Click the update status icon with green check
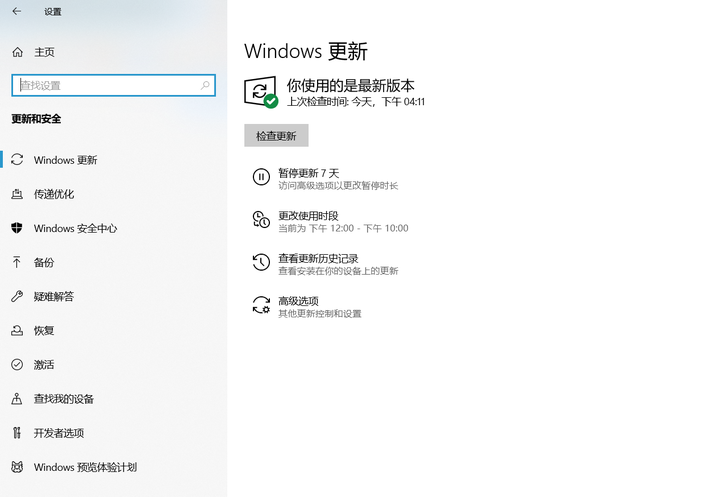Image resolution: width=720 pixels, height=497 pixels. (261, 92)
